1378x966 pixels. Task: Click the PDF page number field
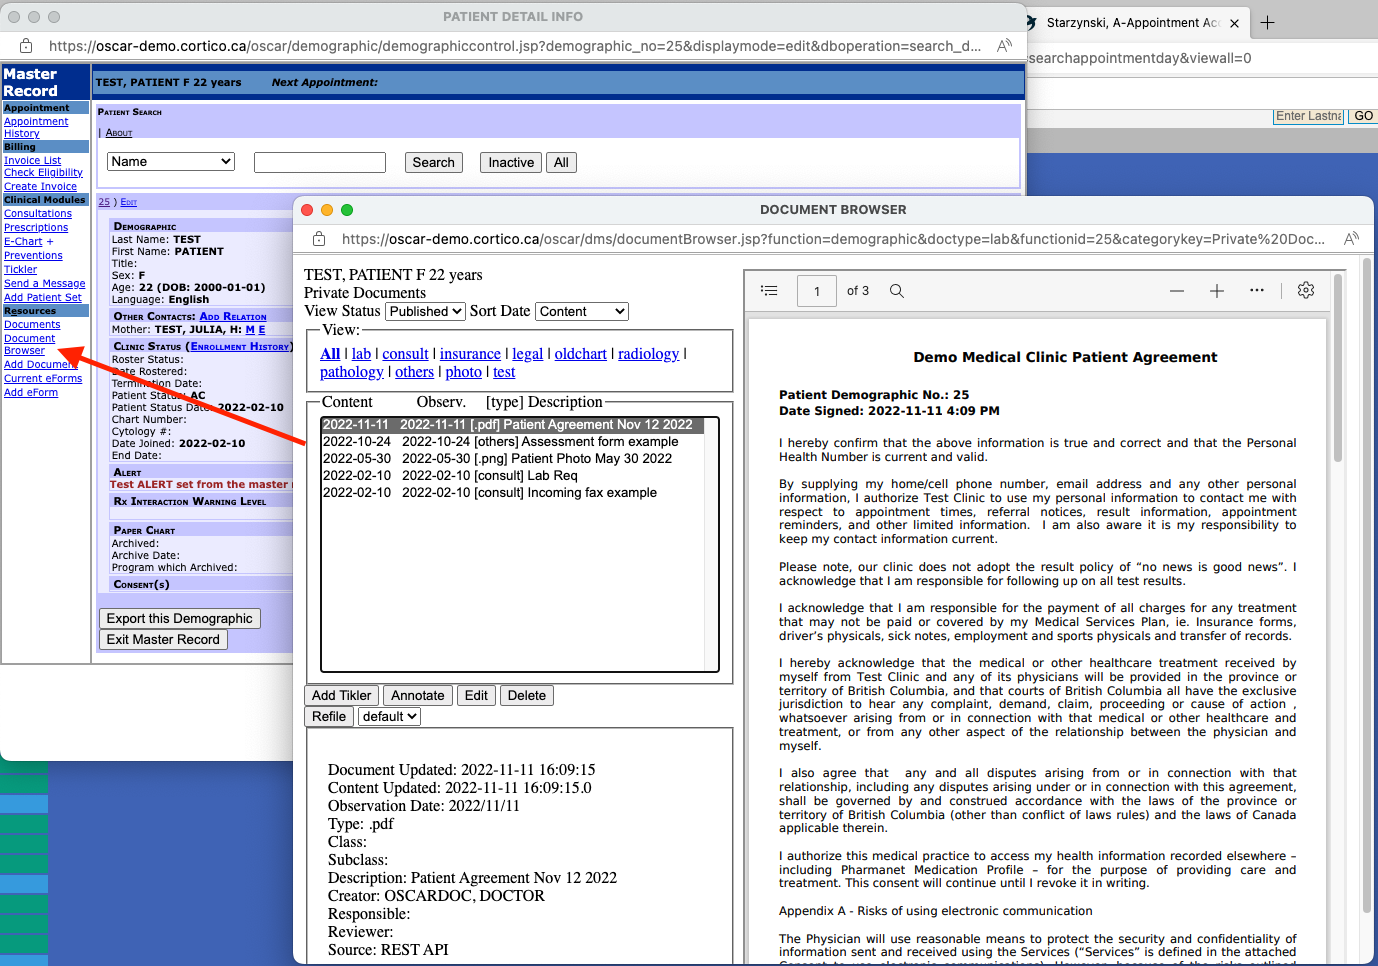[x=817, y=290]
